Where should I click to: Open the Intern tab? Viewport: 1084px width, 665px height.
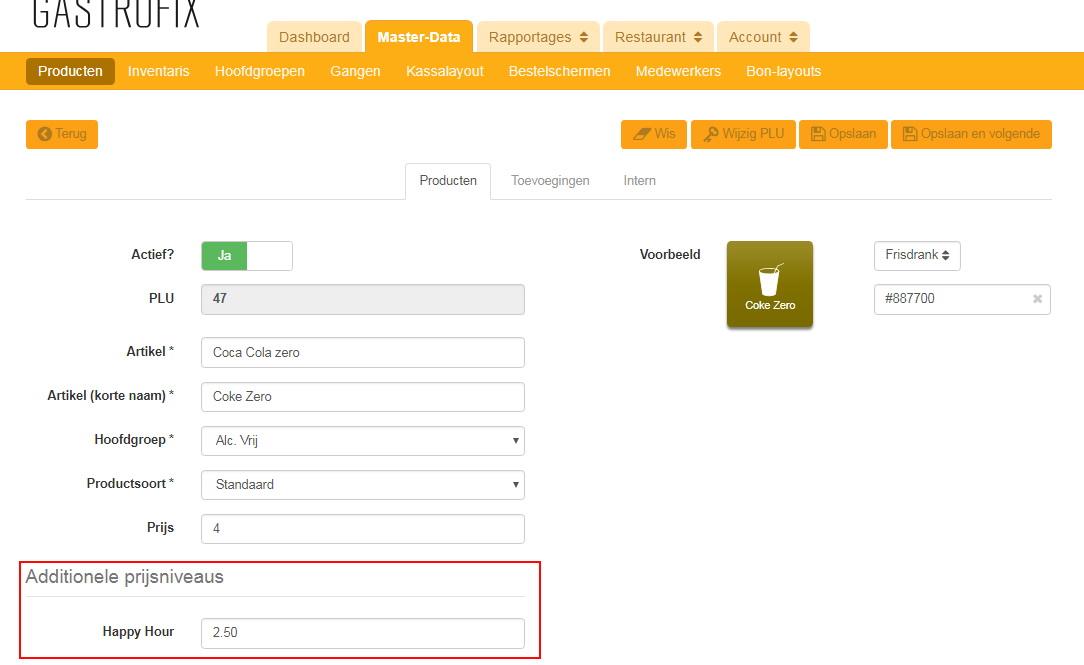point(639,181)
